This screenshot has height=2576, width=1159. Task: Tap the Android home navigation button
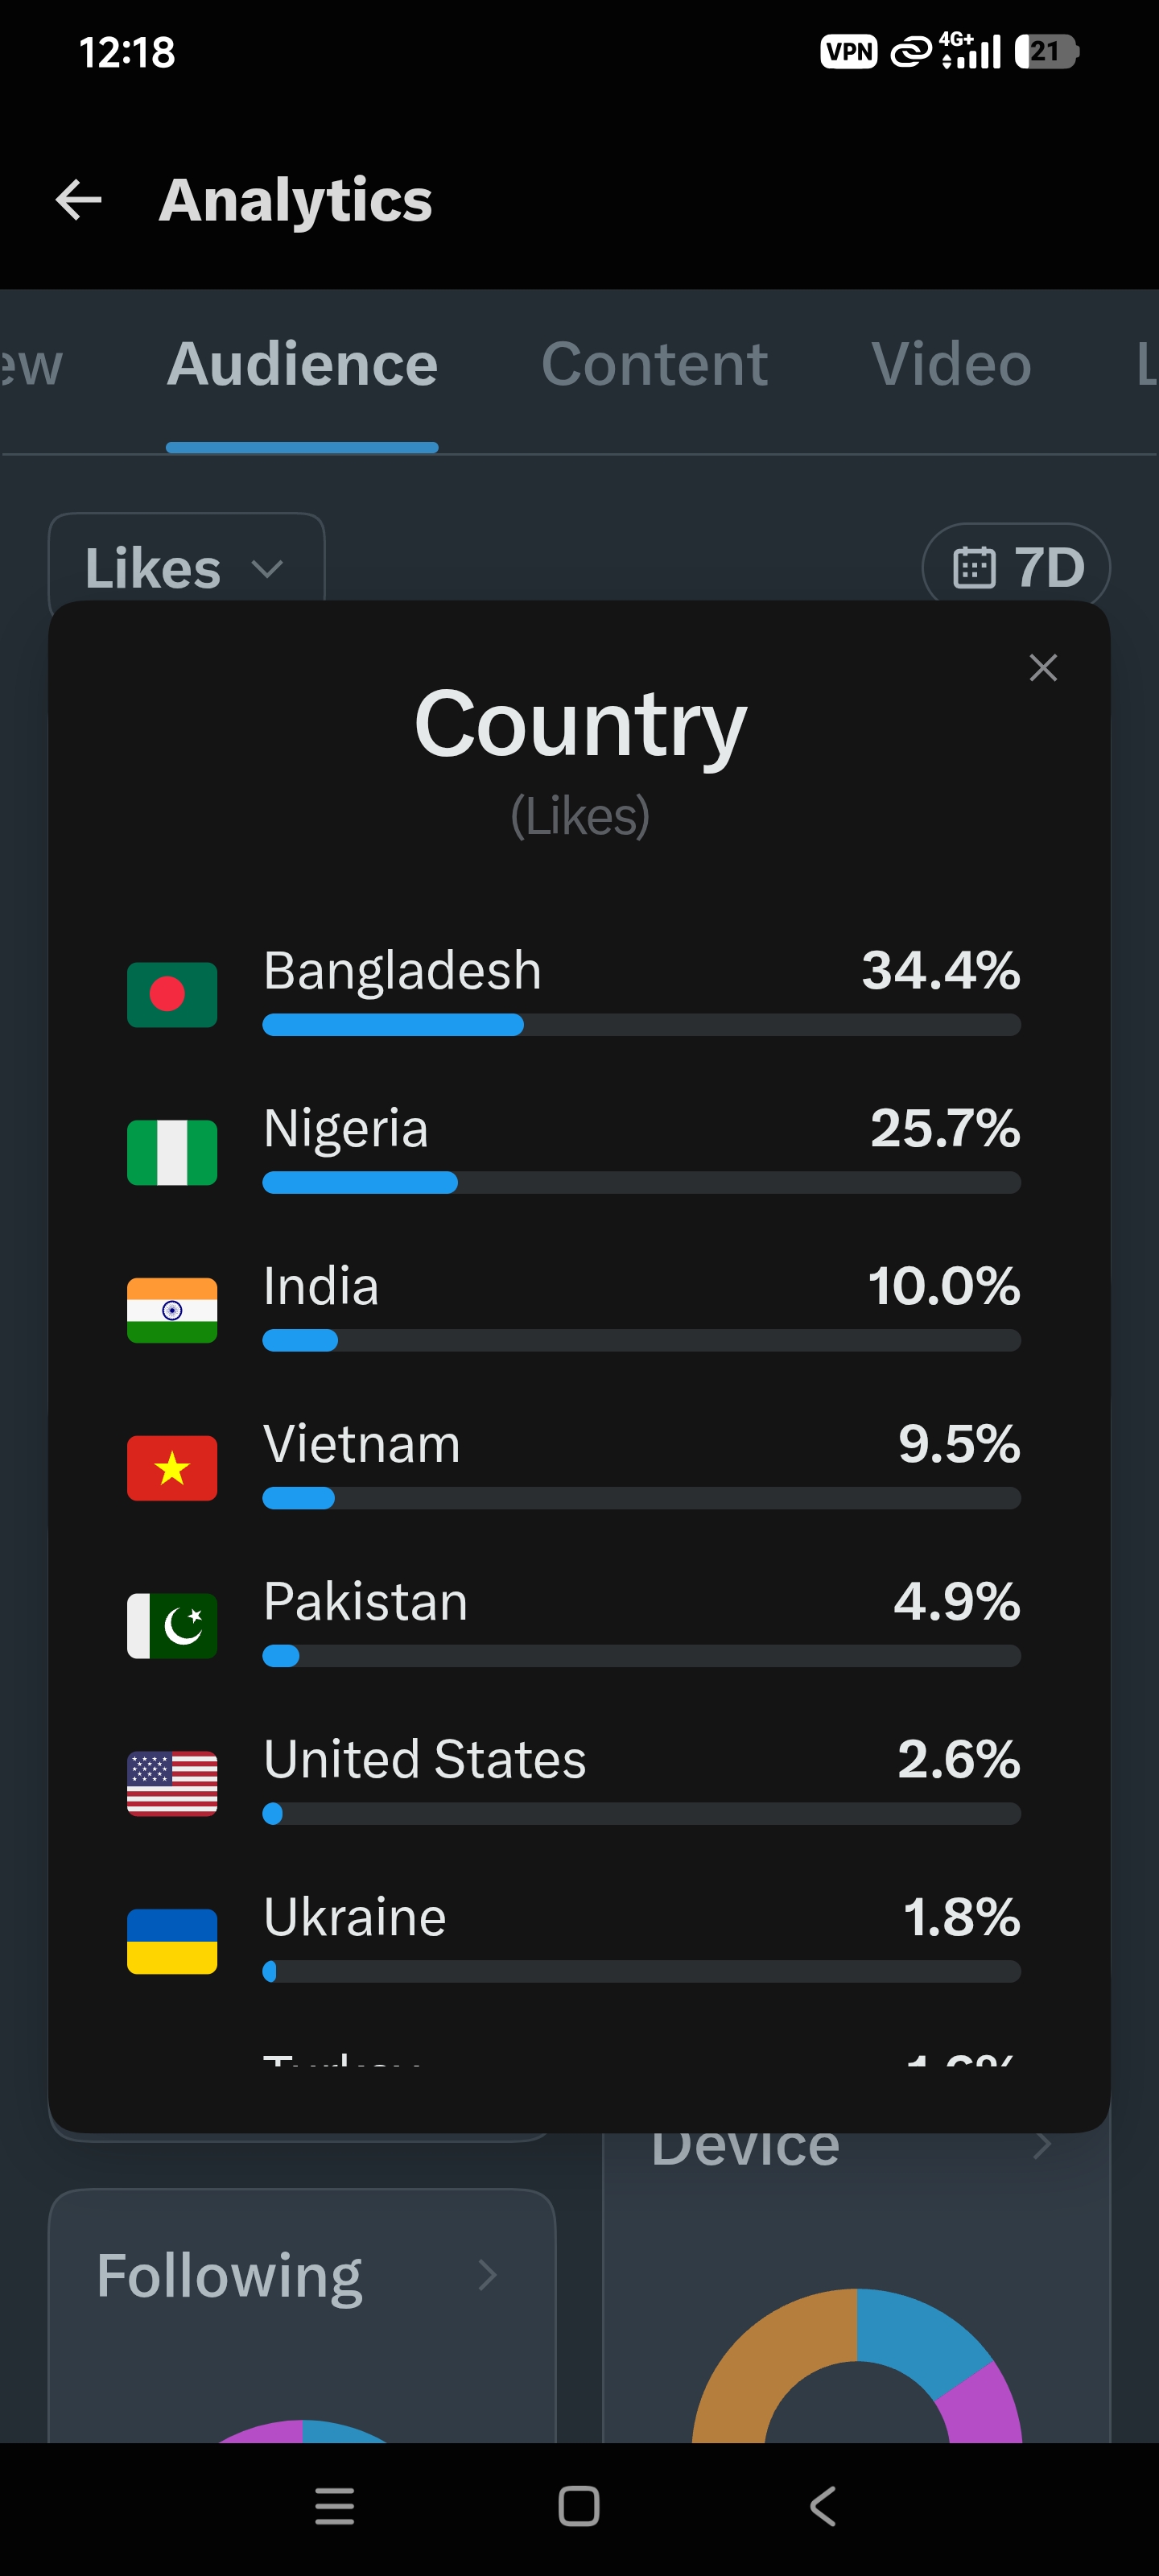click(579, 2506)
